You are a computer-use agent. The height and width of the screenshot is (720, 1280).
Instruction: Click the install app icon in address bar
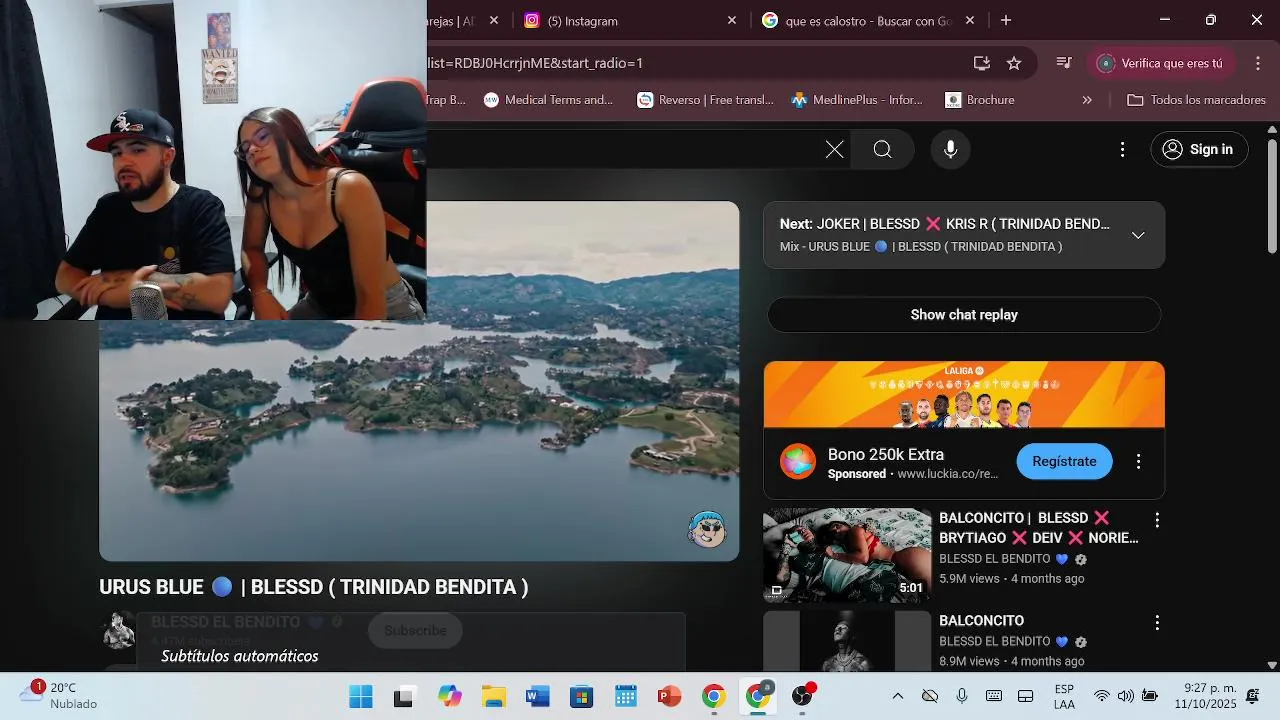[982, 63]
